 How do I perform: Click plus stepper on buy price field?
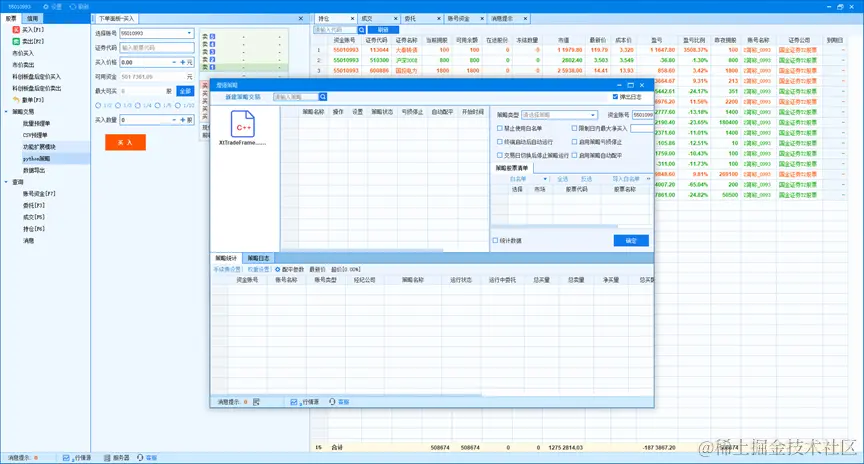[x=182, y=62]
